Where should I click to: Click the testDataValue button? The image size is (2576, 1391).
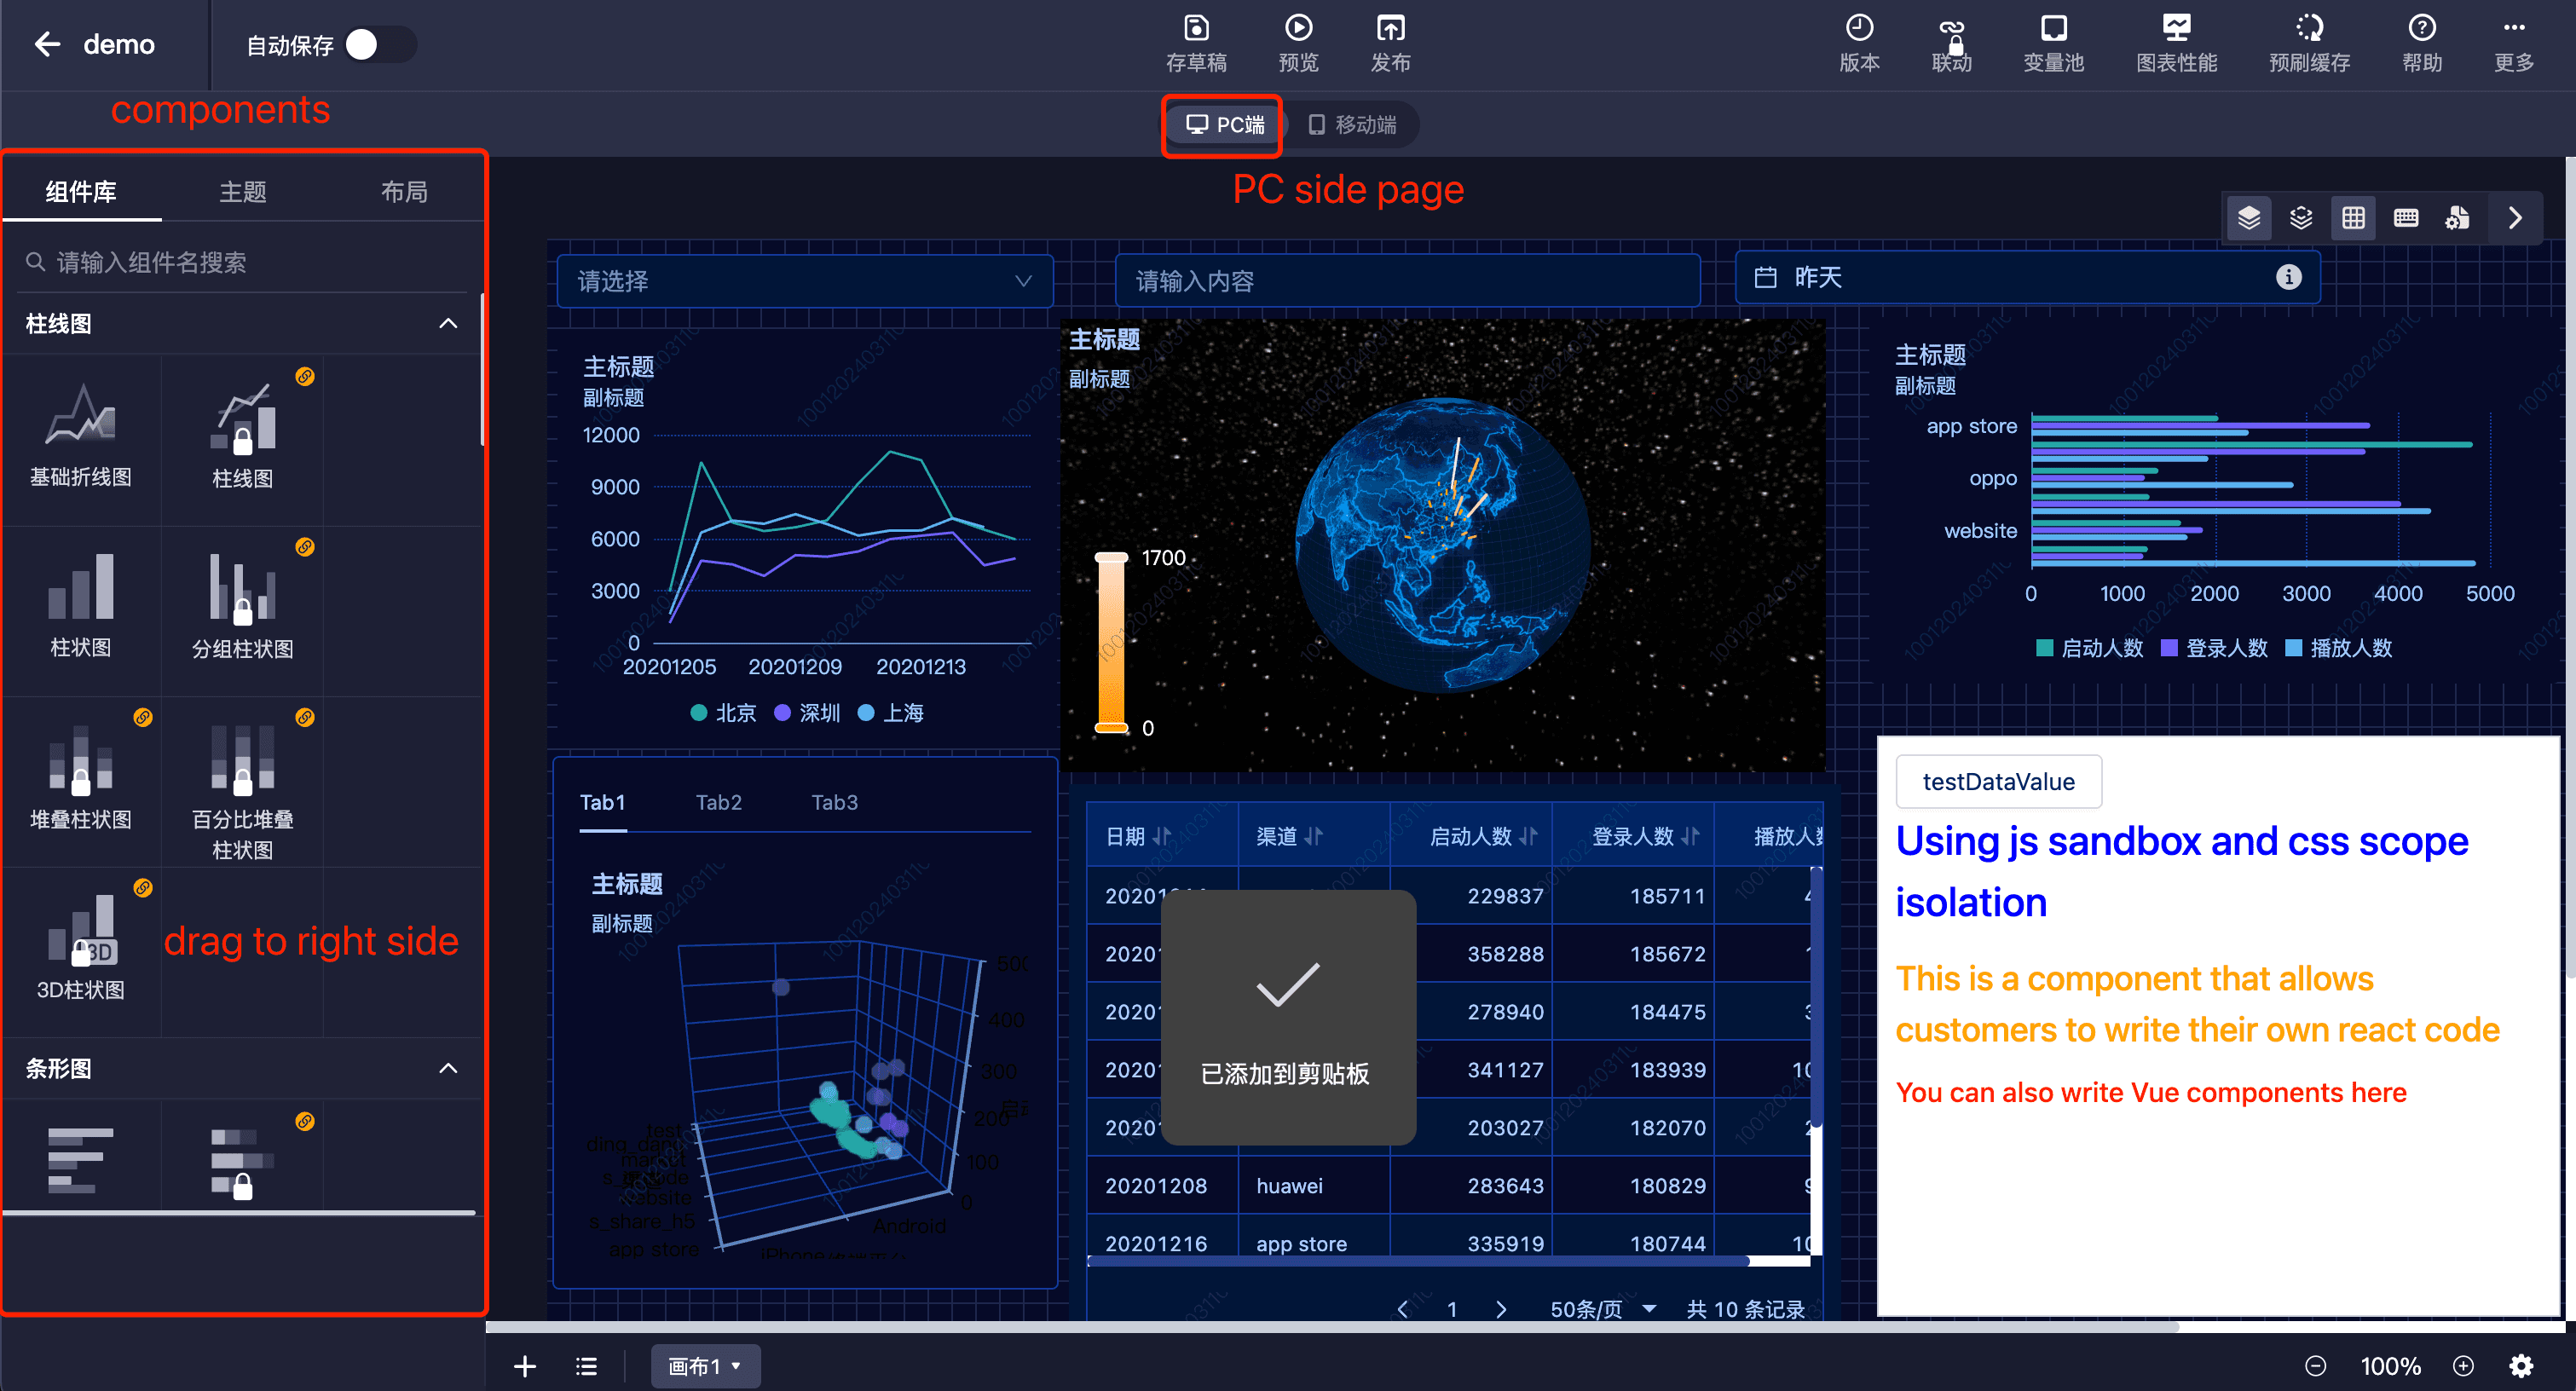pyautogui.click(x=1998, y=781)
